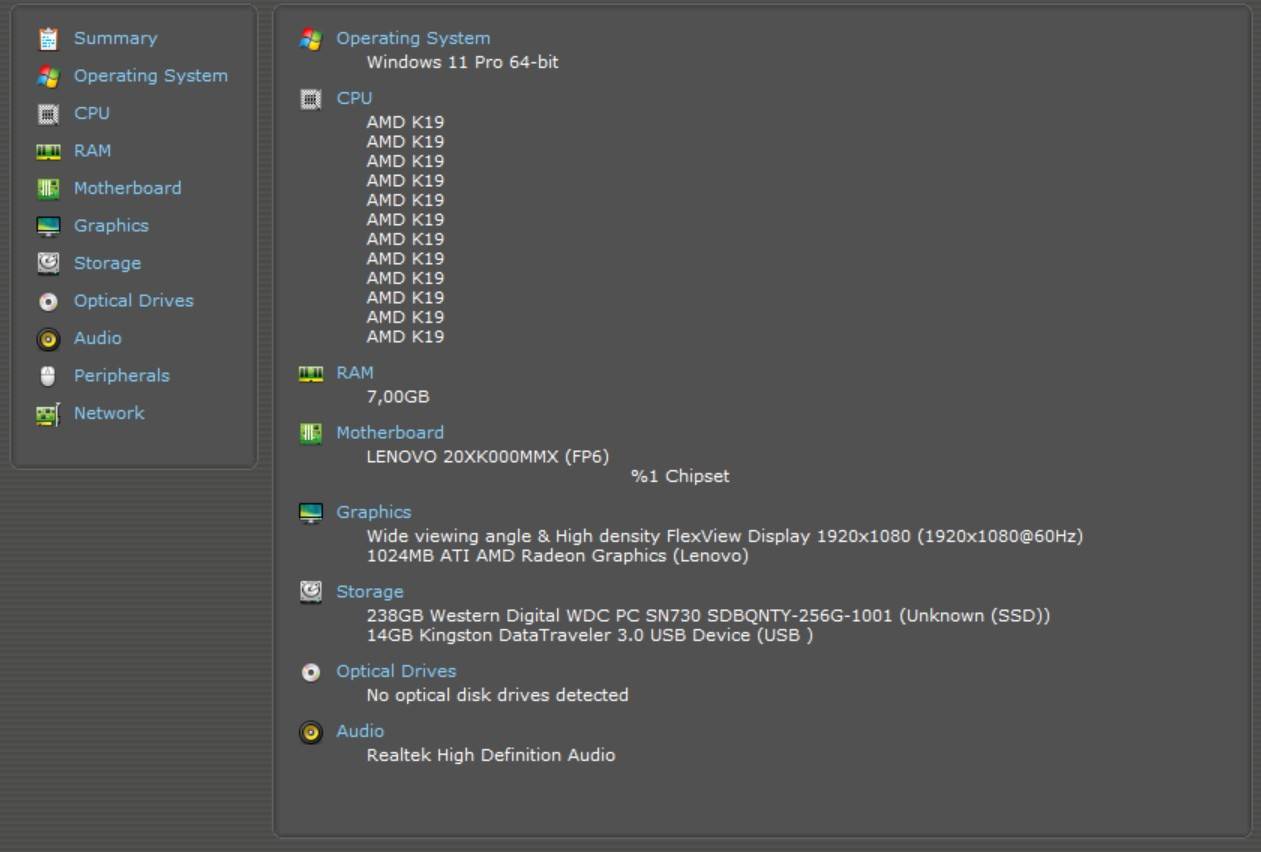Viewport: 1261px width, 852px height.
Task: Open the Summary section in sidebar
Action: 115,39
